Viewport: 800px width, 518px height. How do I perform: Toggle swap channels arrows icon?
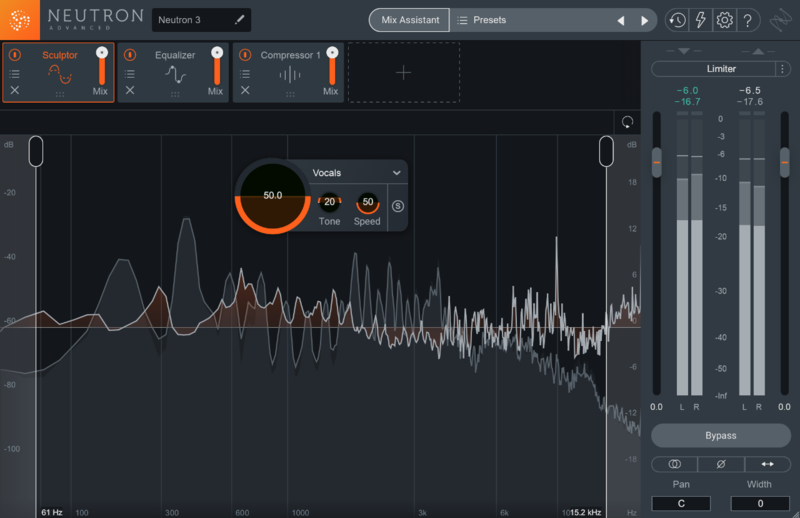[x=767, y=464]
